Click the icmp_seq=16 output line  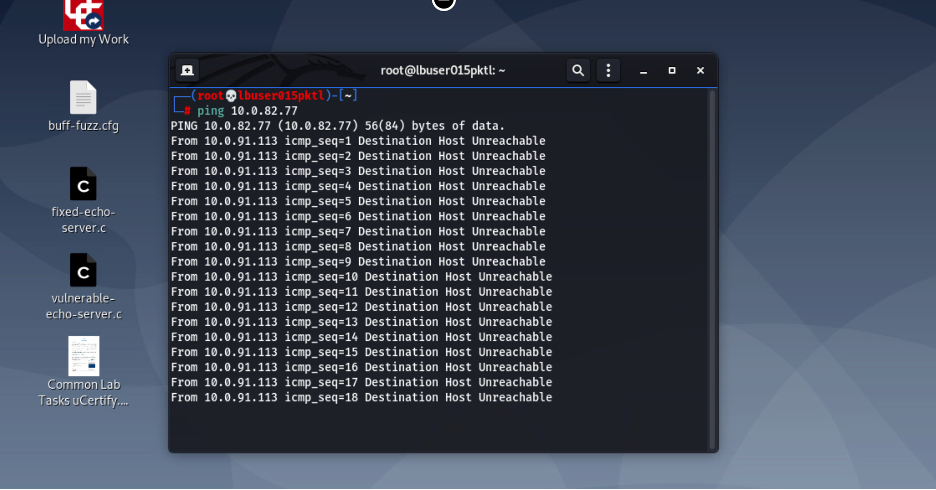[x=362, y=367]
